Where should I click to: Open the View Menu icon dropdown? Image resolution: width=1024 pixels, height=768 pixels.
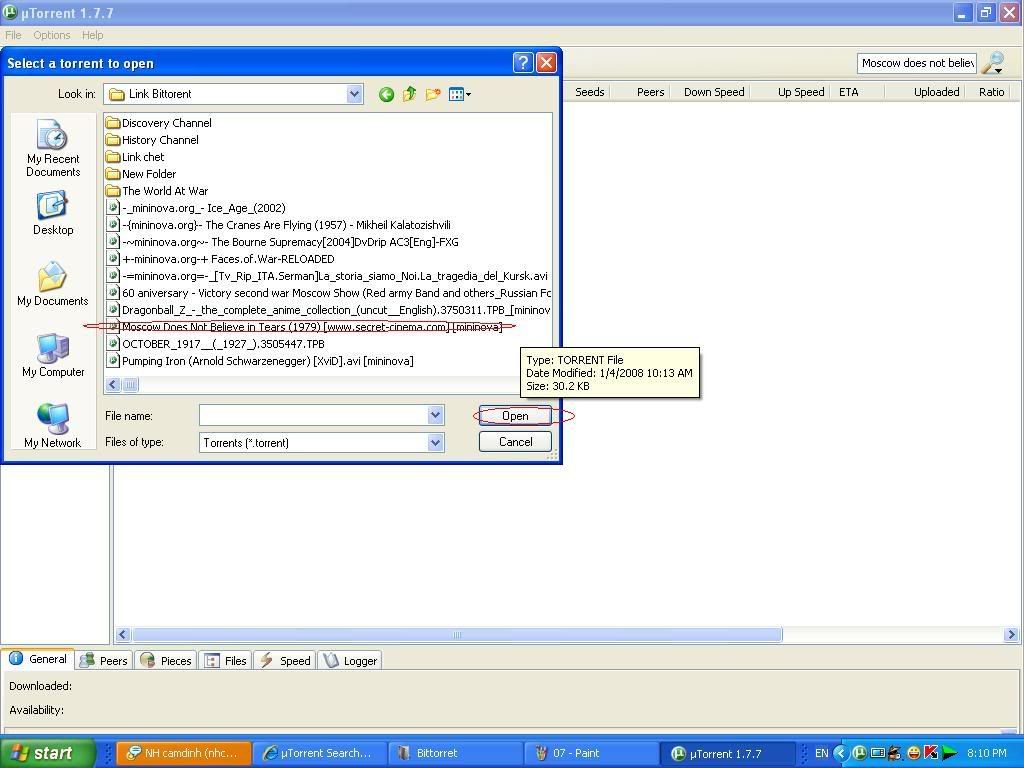point(459,94)
